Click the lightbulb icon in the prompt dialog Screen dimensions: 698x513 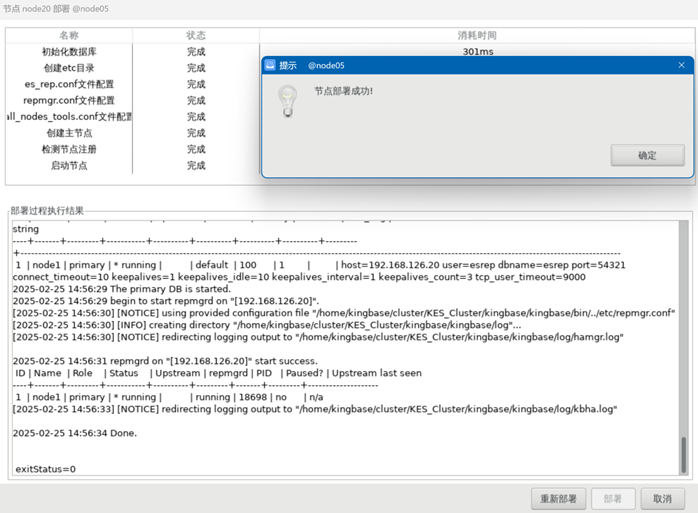click(288, 98)
